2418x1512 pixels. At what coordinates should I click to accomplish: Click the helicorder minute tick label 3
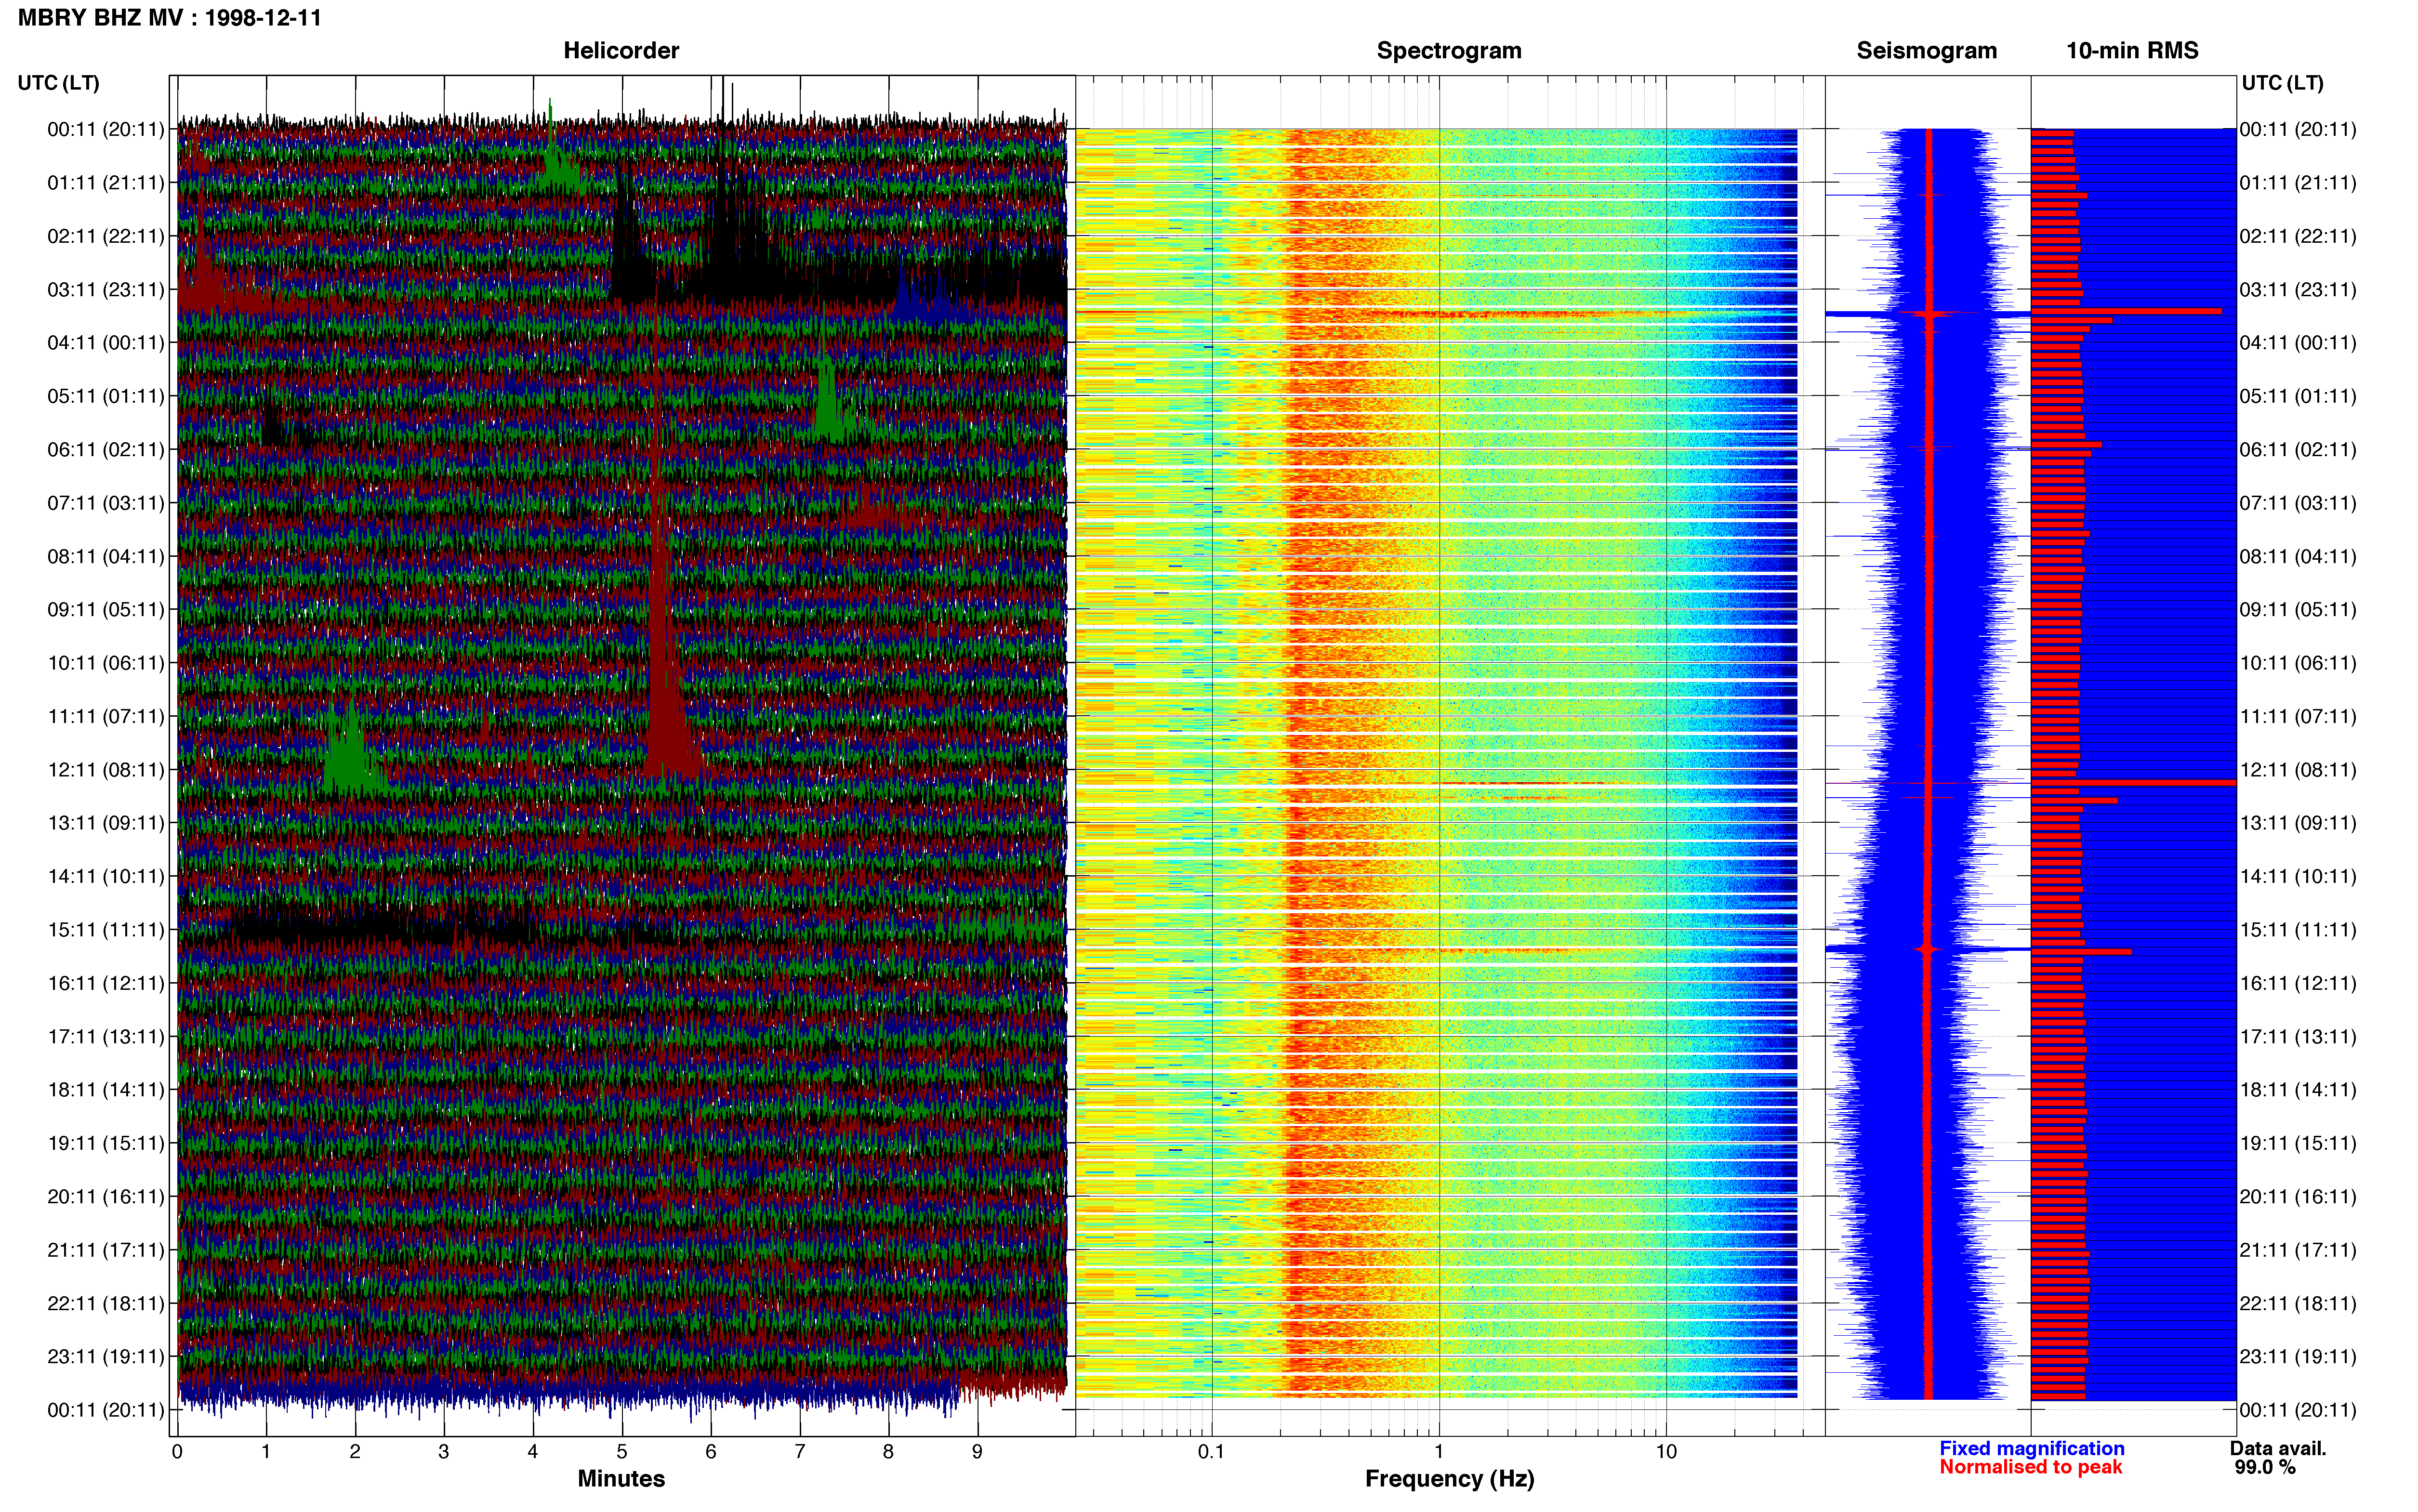pos(444,1452)
